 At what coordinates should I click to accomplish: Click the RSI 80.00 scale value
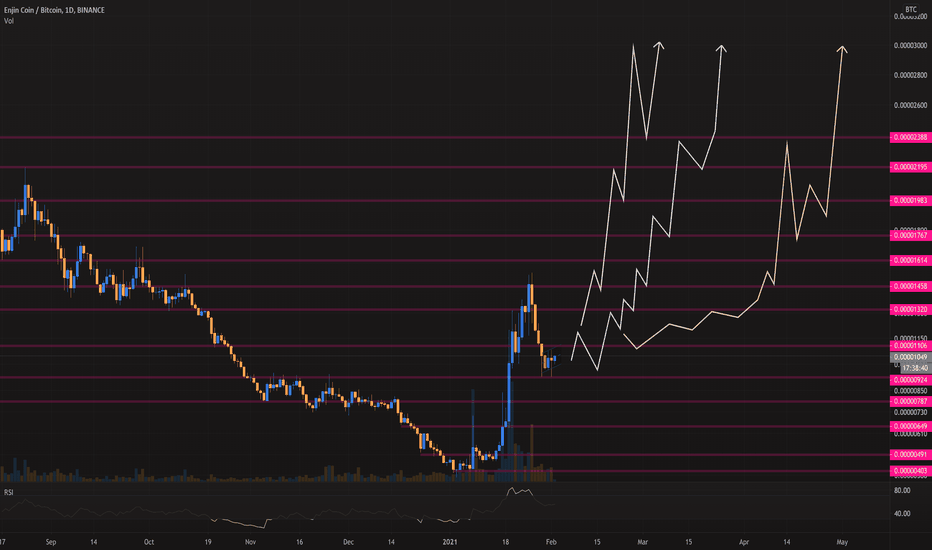[x=902, y=491]
